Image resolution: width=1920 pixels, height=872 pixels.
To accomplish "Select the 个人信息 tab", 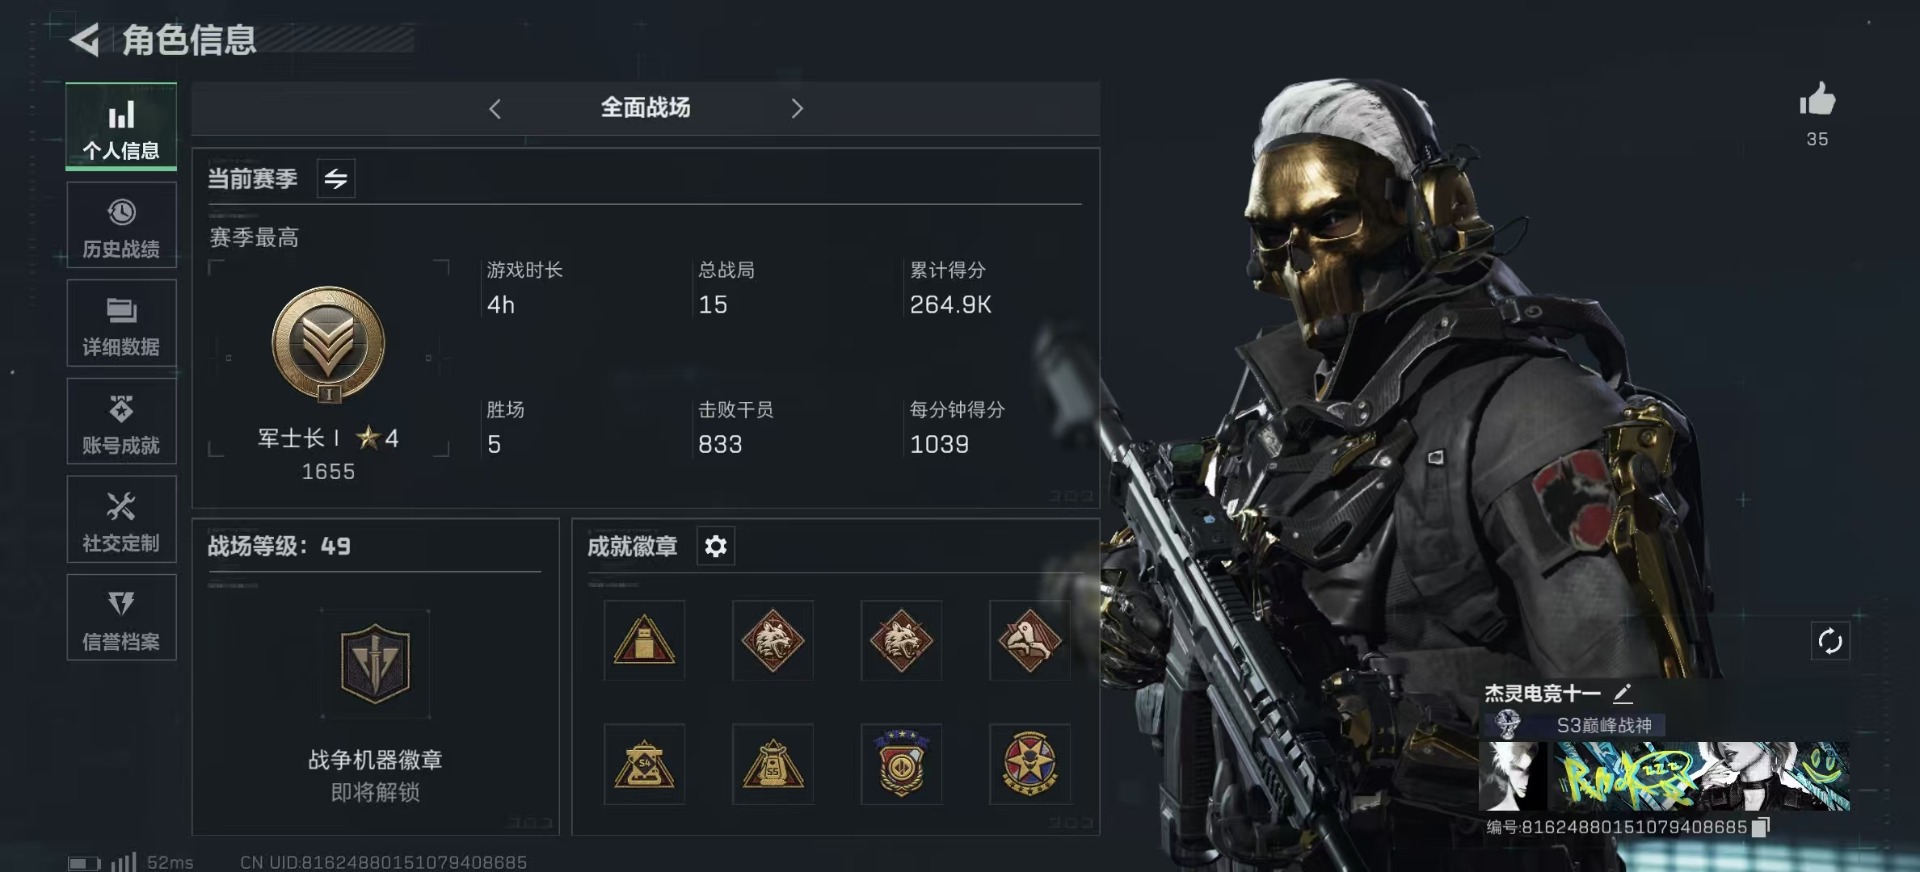I will 121,127.
